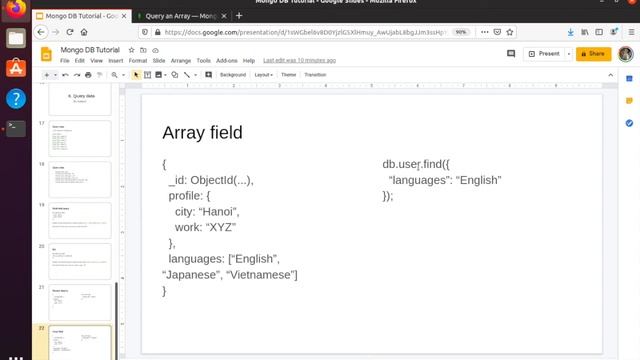640x360 pixels.
Task: Click the move-to-folder icon beside the title
Action: pos(143,50)
